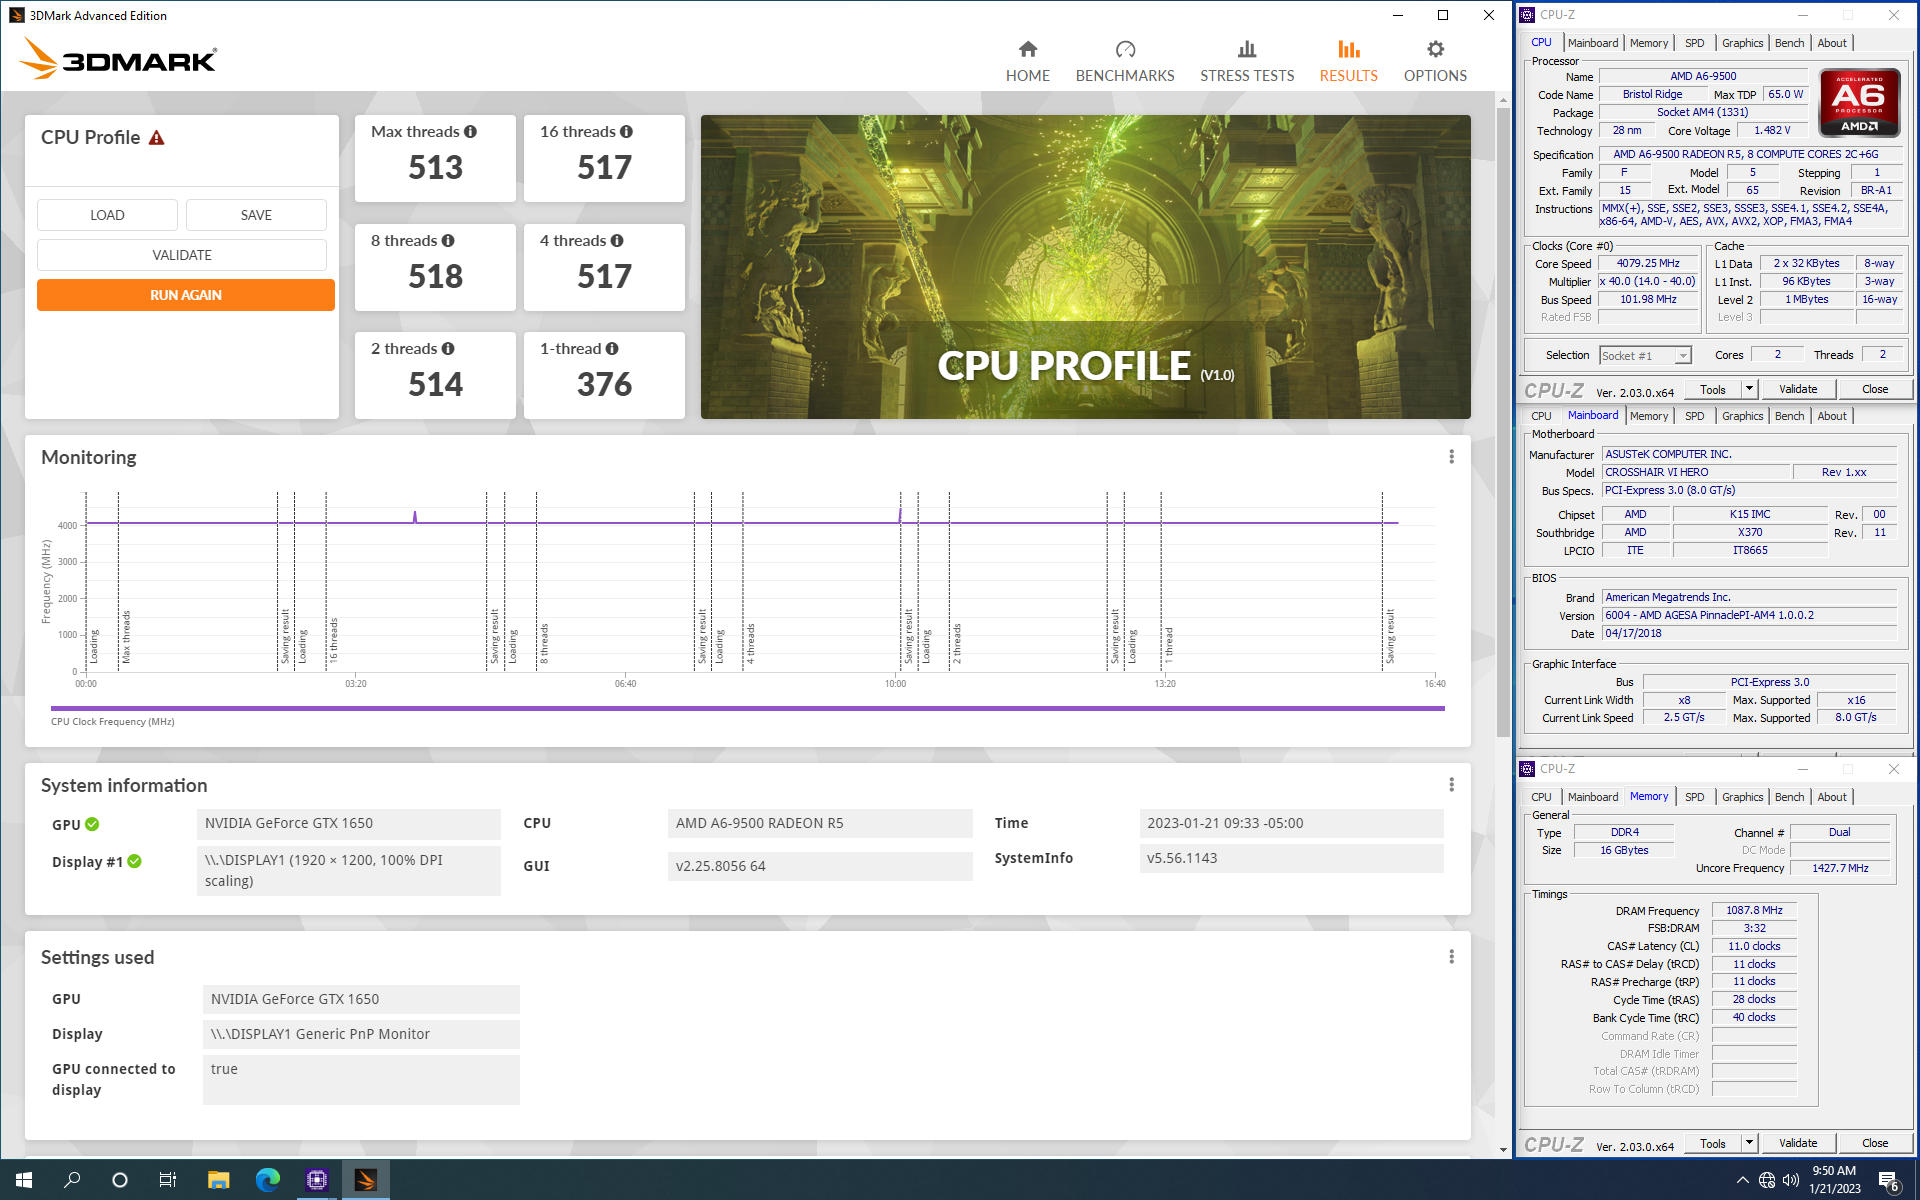Viewport: 1920px width, 1200px height.
Task: Show info for 16 threads score
Action: click(x=626, y=132)
